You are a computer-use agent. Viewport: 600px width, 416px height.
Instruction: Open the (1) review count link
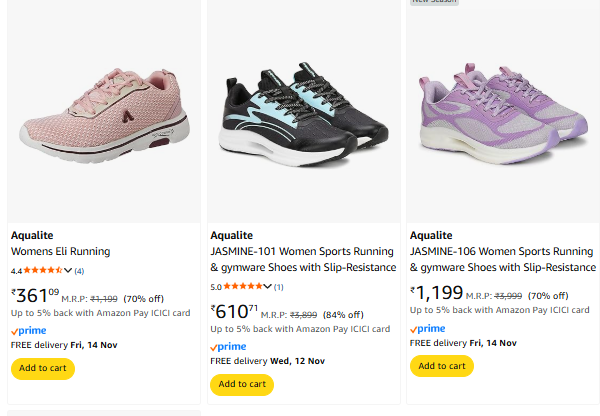[x=279, y=287]
